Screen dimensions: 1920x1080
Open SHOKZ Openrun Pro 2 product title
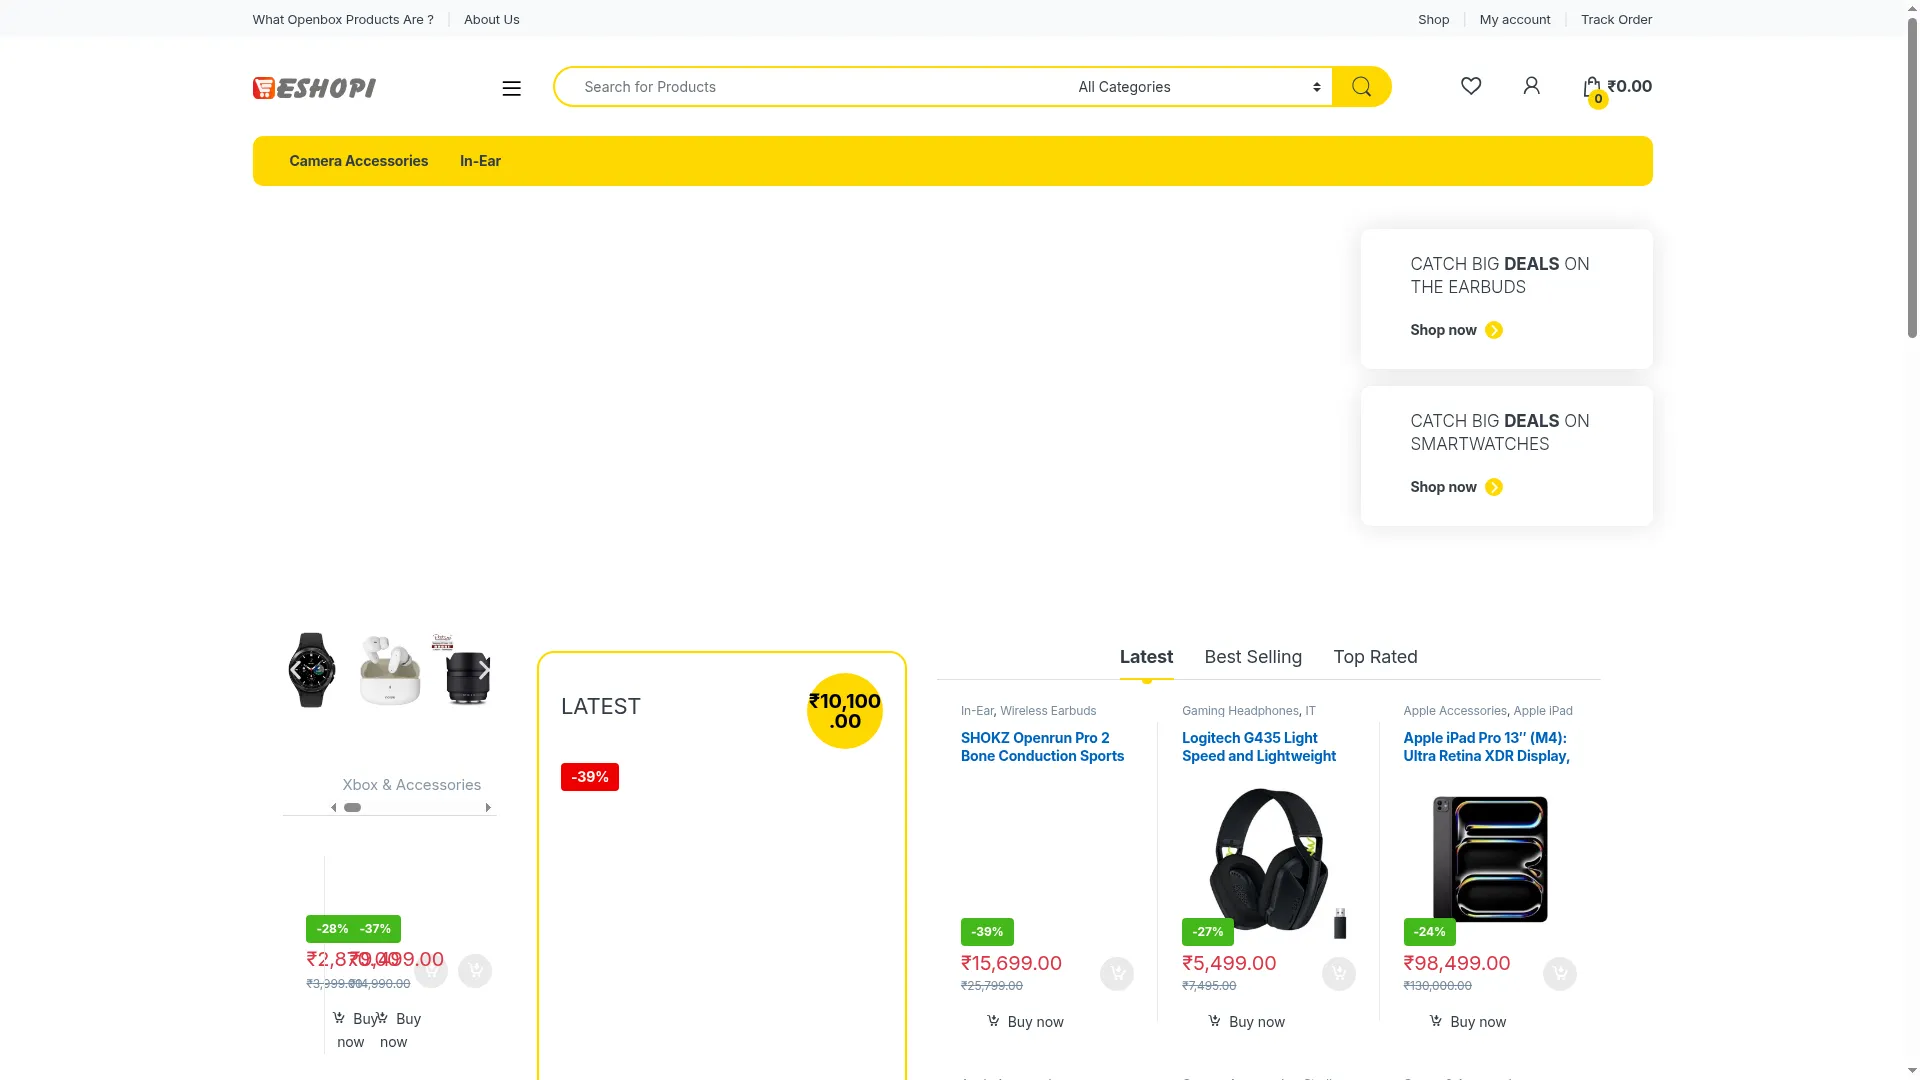[x=1042, y=747]
